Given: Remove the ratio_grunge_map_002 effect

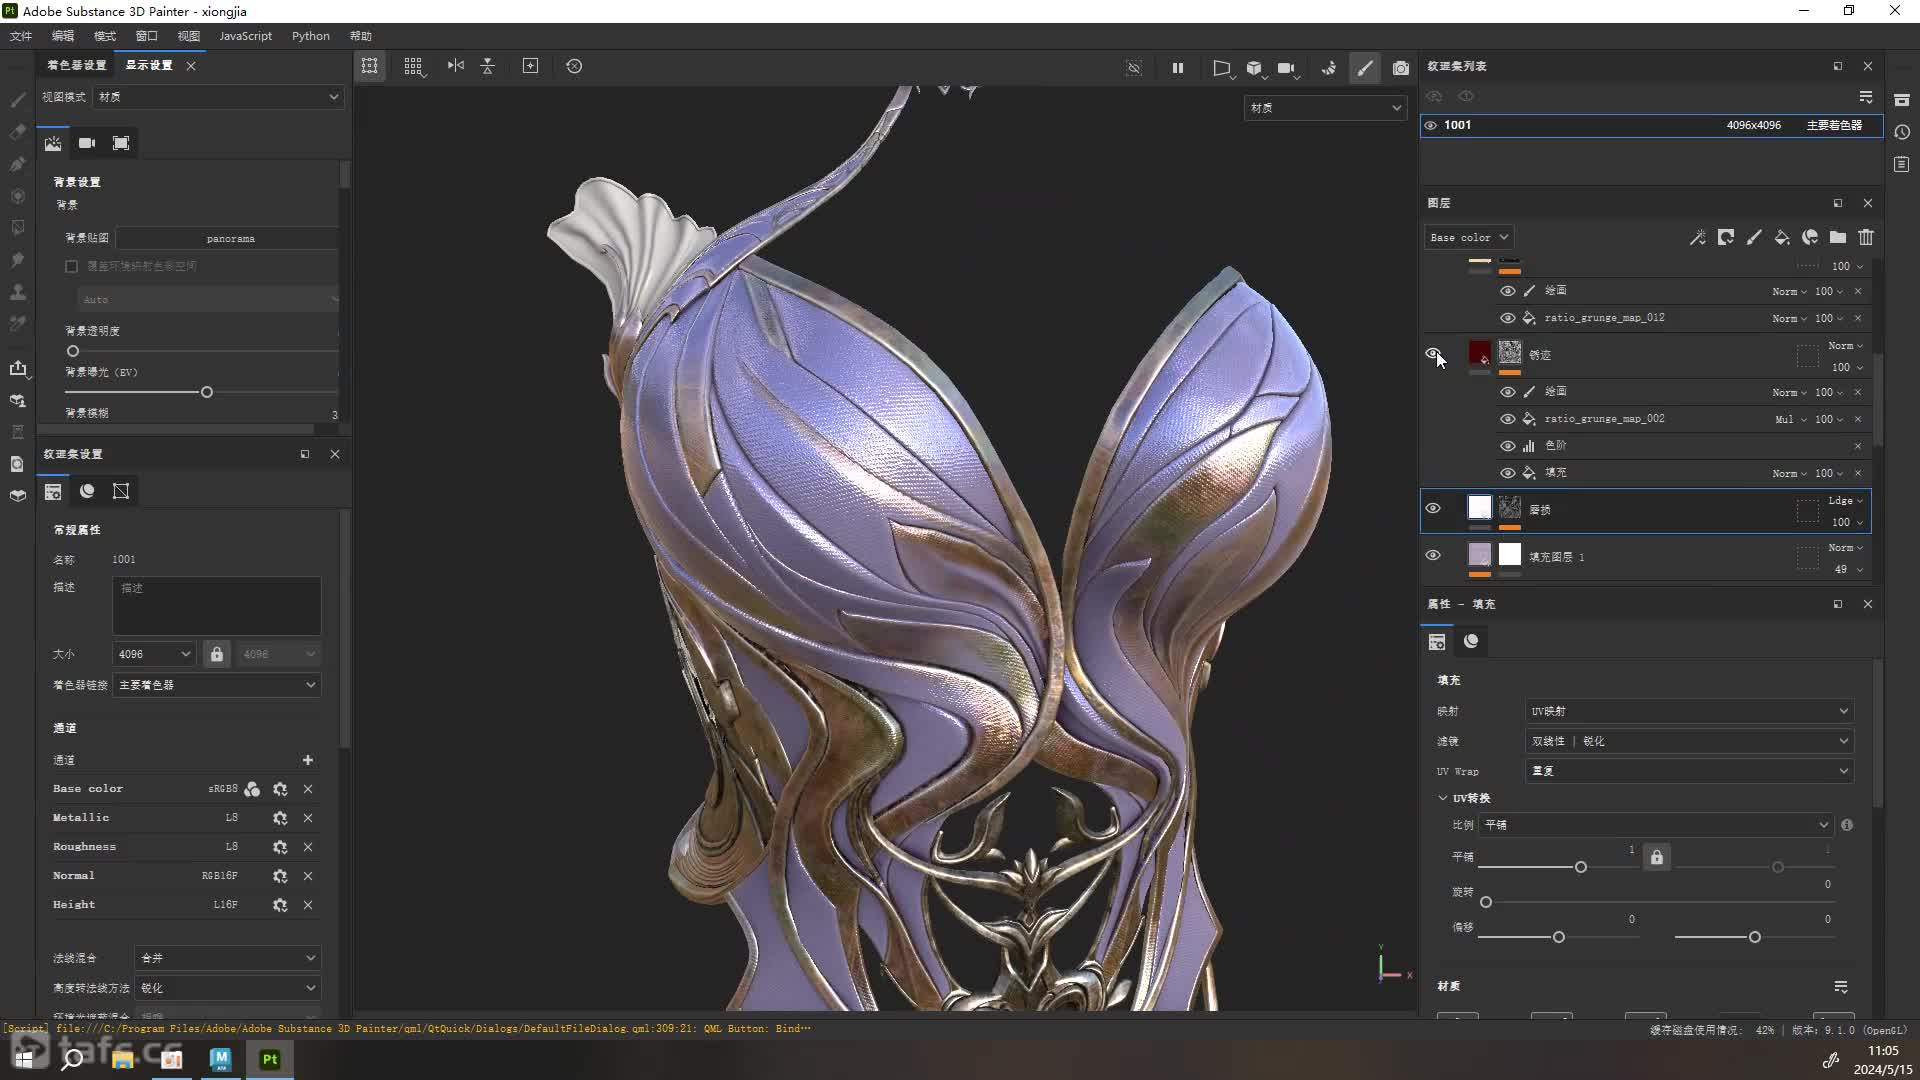Looking at the screenshot, I should pos(1858,419).
